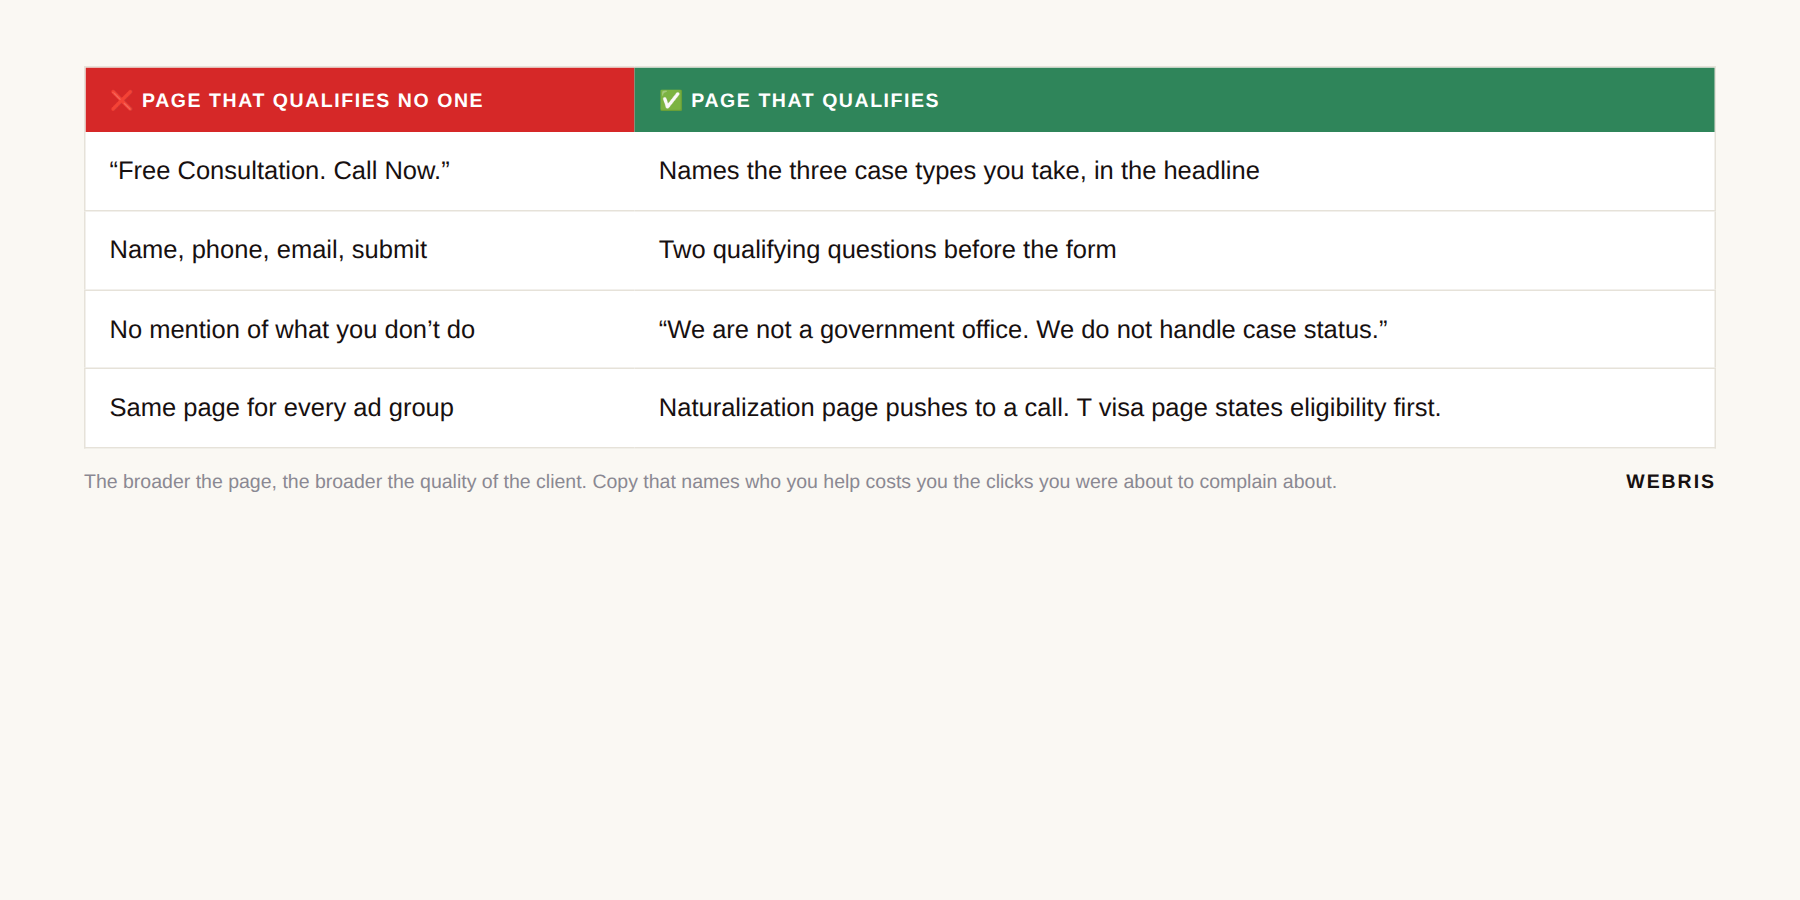Screen dimensions: 1800x900
Task: Click 'Same page for every ad group'
Action: pos(282,408)
